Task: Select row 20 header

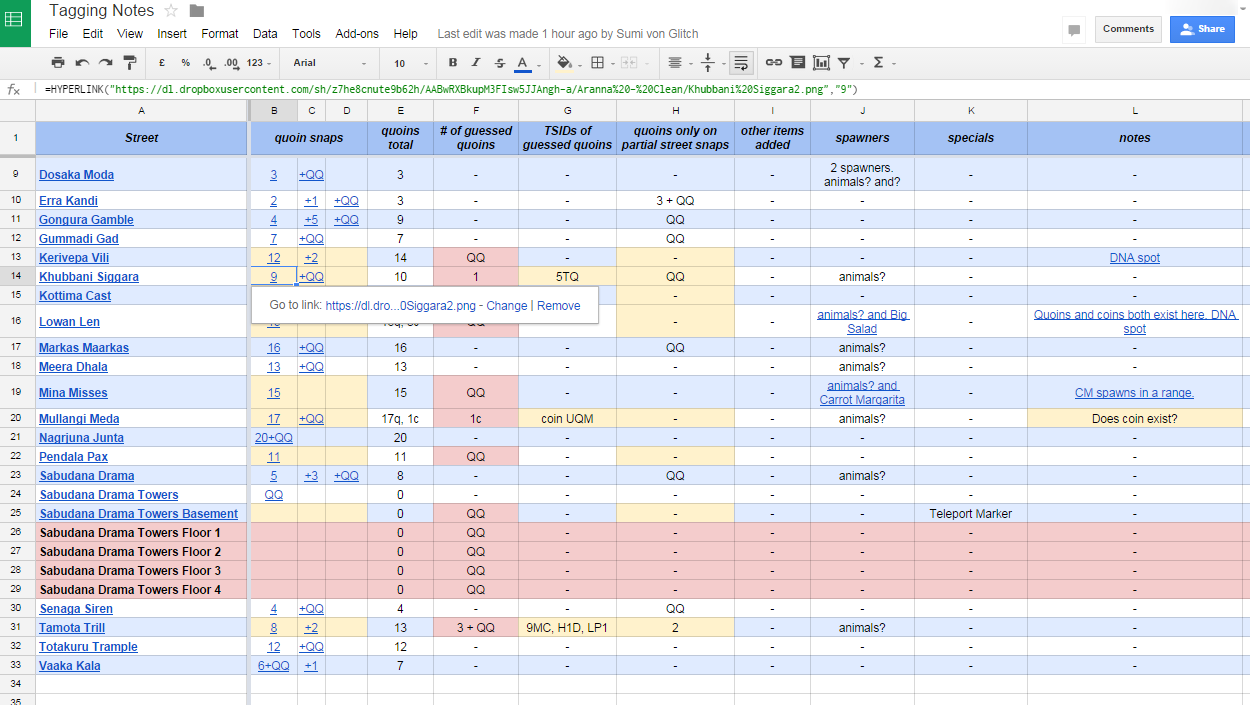Action: [17, 419]
